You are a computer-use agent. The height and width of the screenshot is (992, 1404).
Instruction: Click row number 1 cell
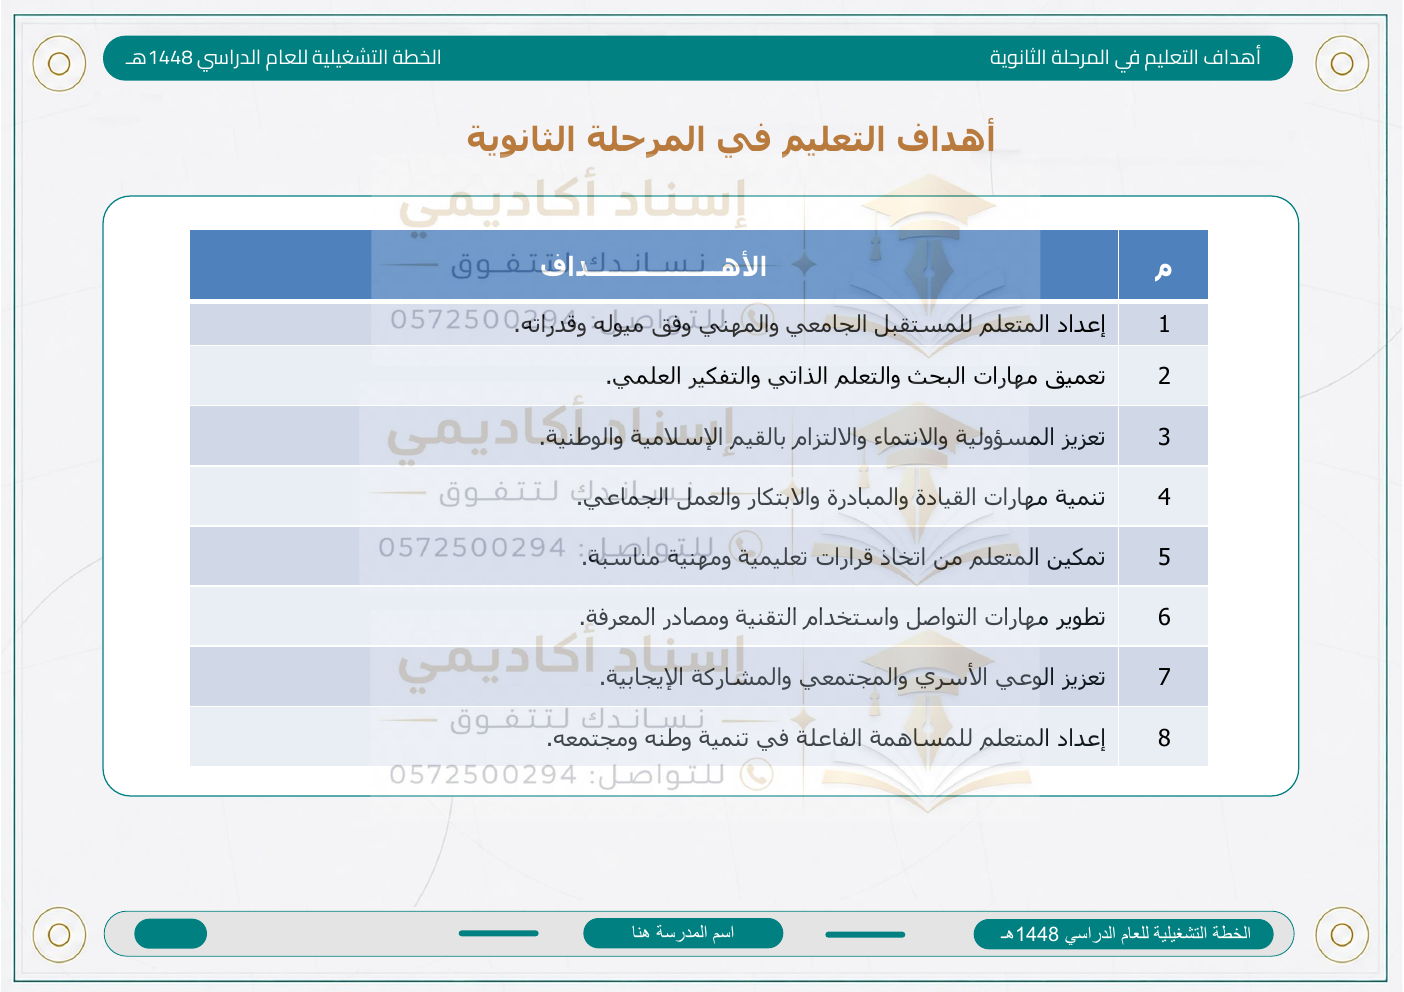[x=1163, y=324]
